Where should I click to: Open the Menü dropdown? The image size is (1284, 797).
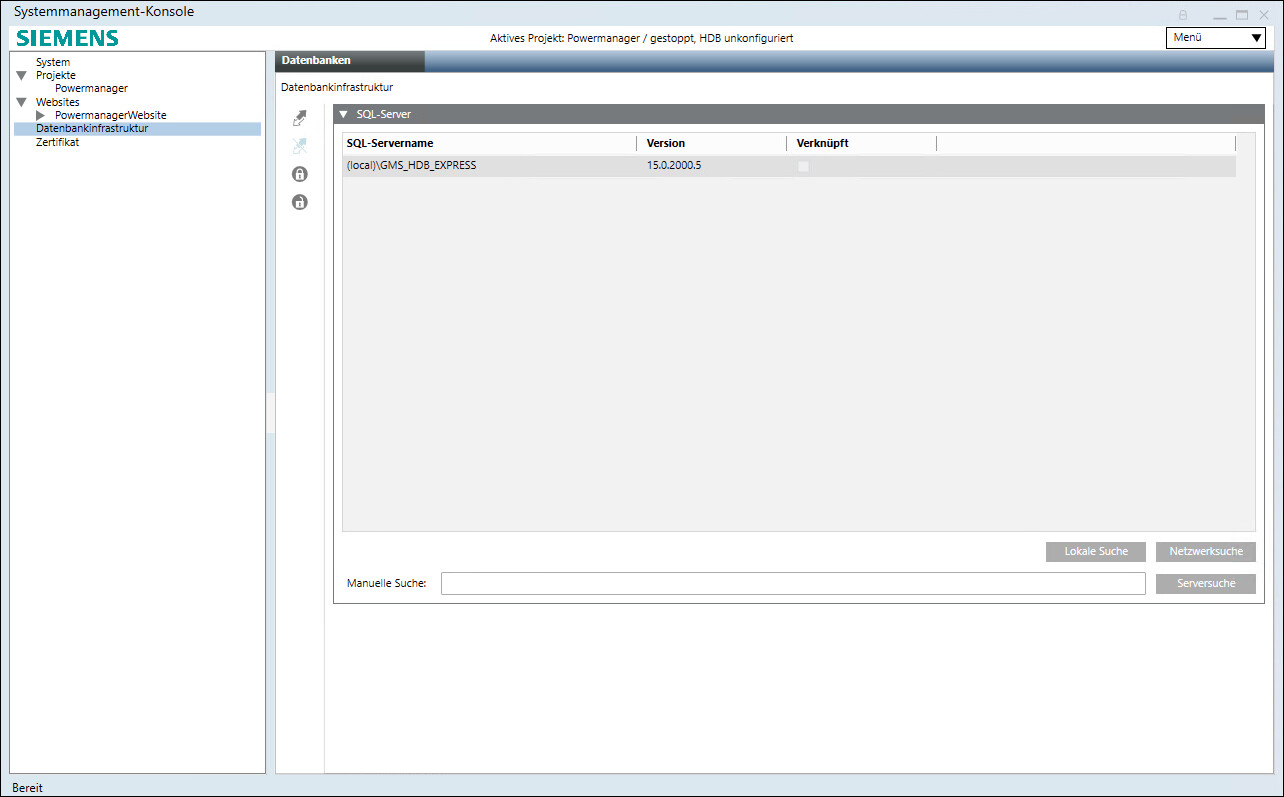[1215, 38]
